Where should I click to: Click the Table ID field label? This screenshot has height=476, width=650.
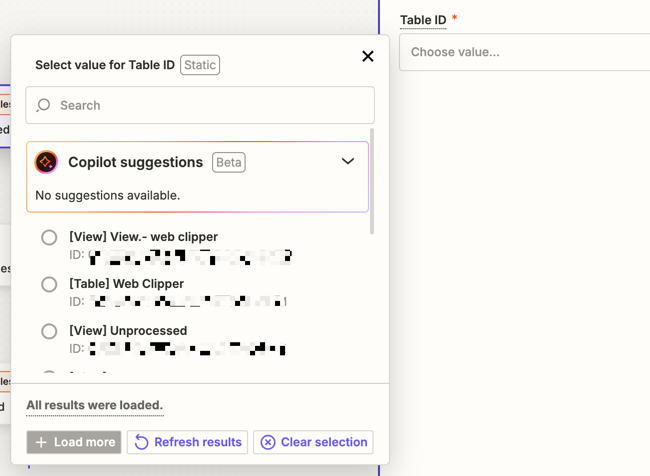(x=422, y=20)
